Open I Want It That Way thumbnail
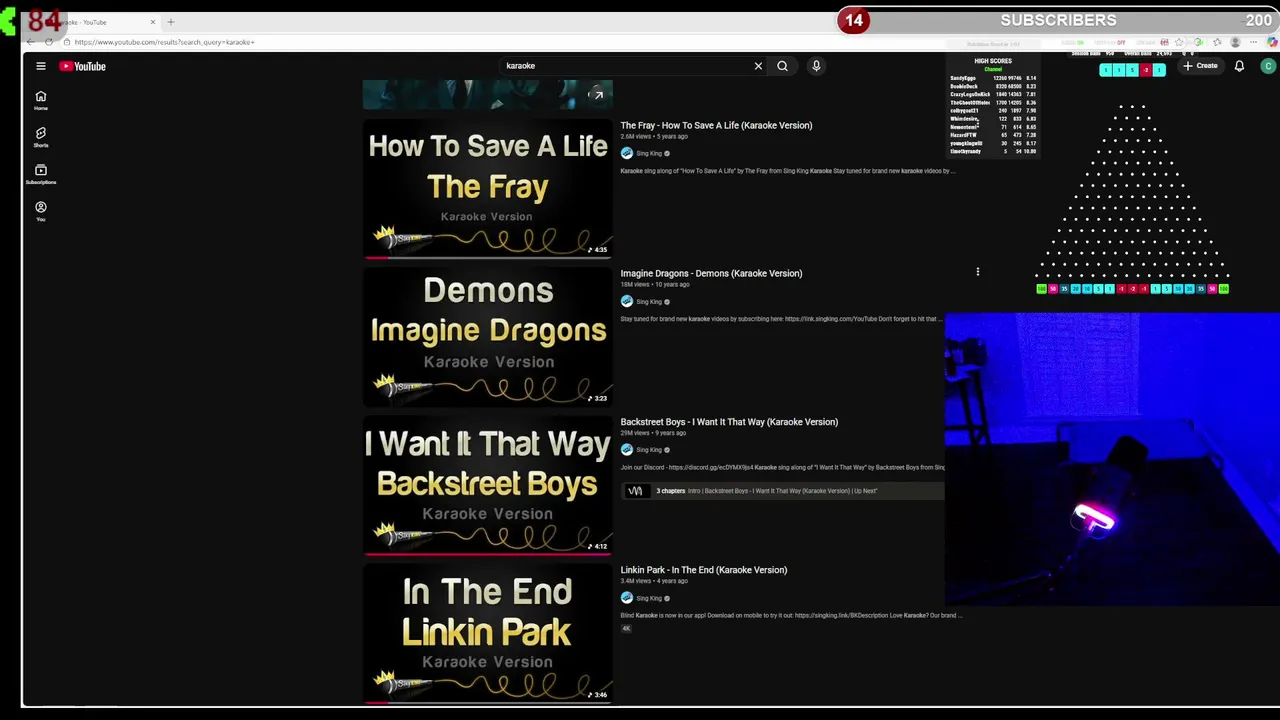 (487, 485)
